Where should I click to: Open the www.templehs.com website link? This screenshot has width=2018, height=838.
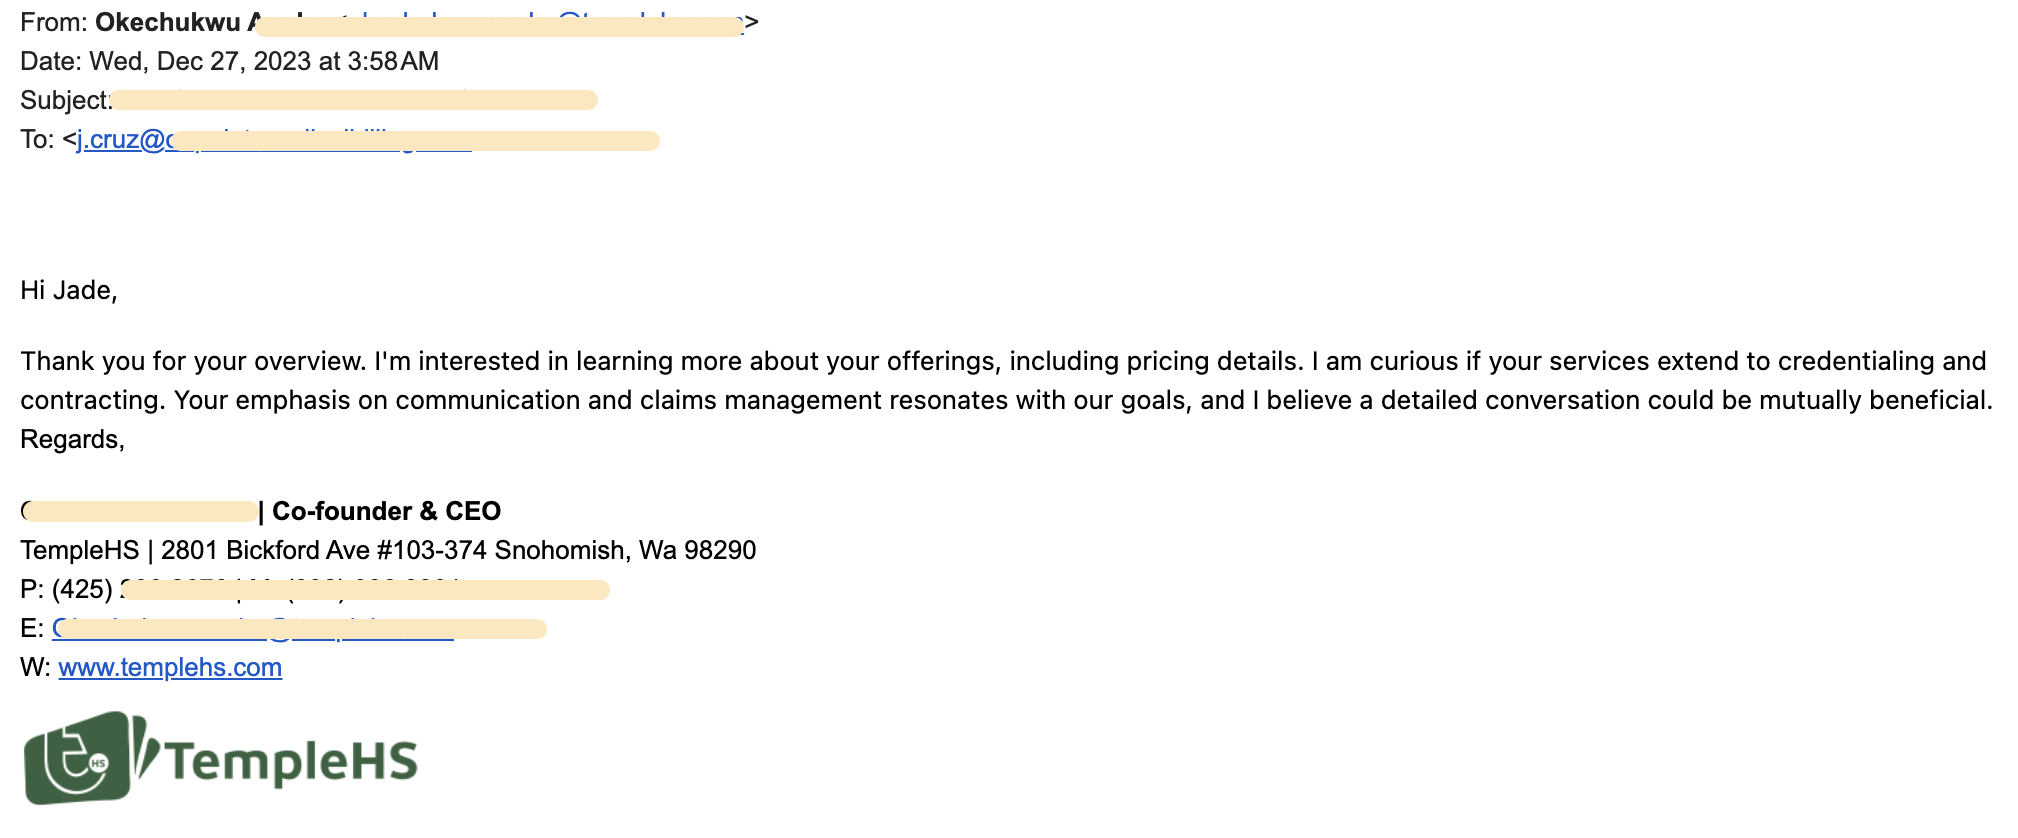(x=170, y=667)
